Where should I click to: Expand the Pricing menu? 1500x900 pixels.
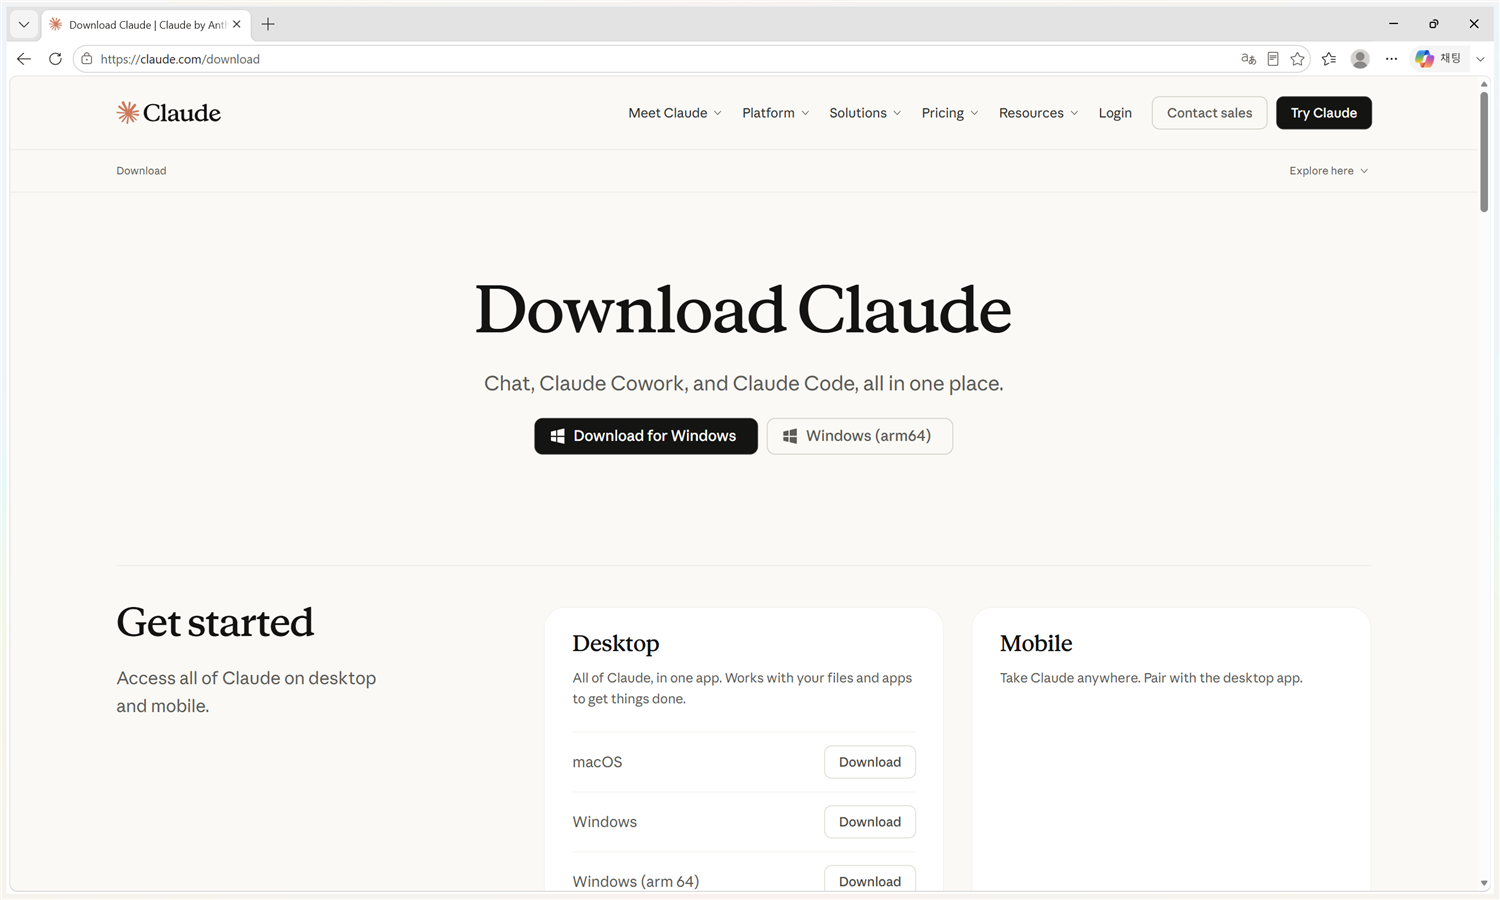click(x=950, y=113)
